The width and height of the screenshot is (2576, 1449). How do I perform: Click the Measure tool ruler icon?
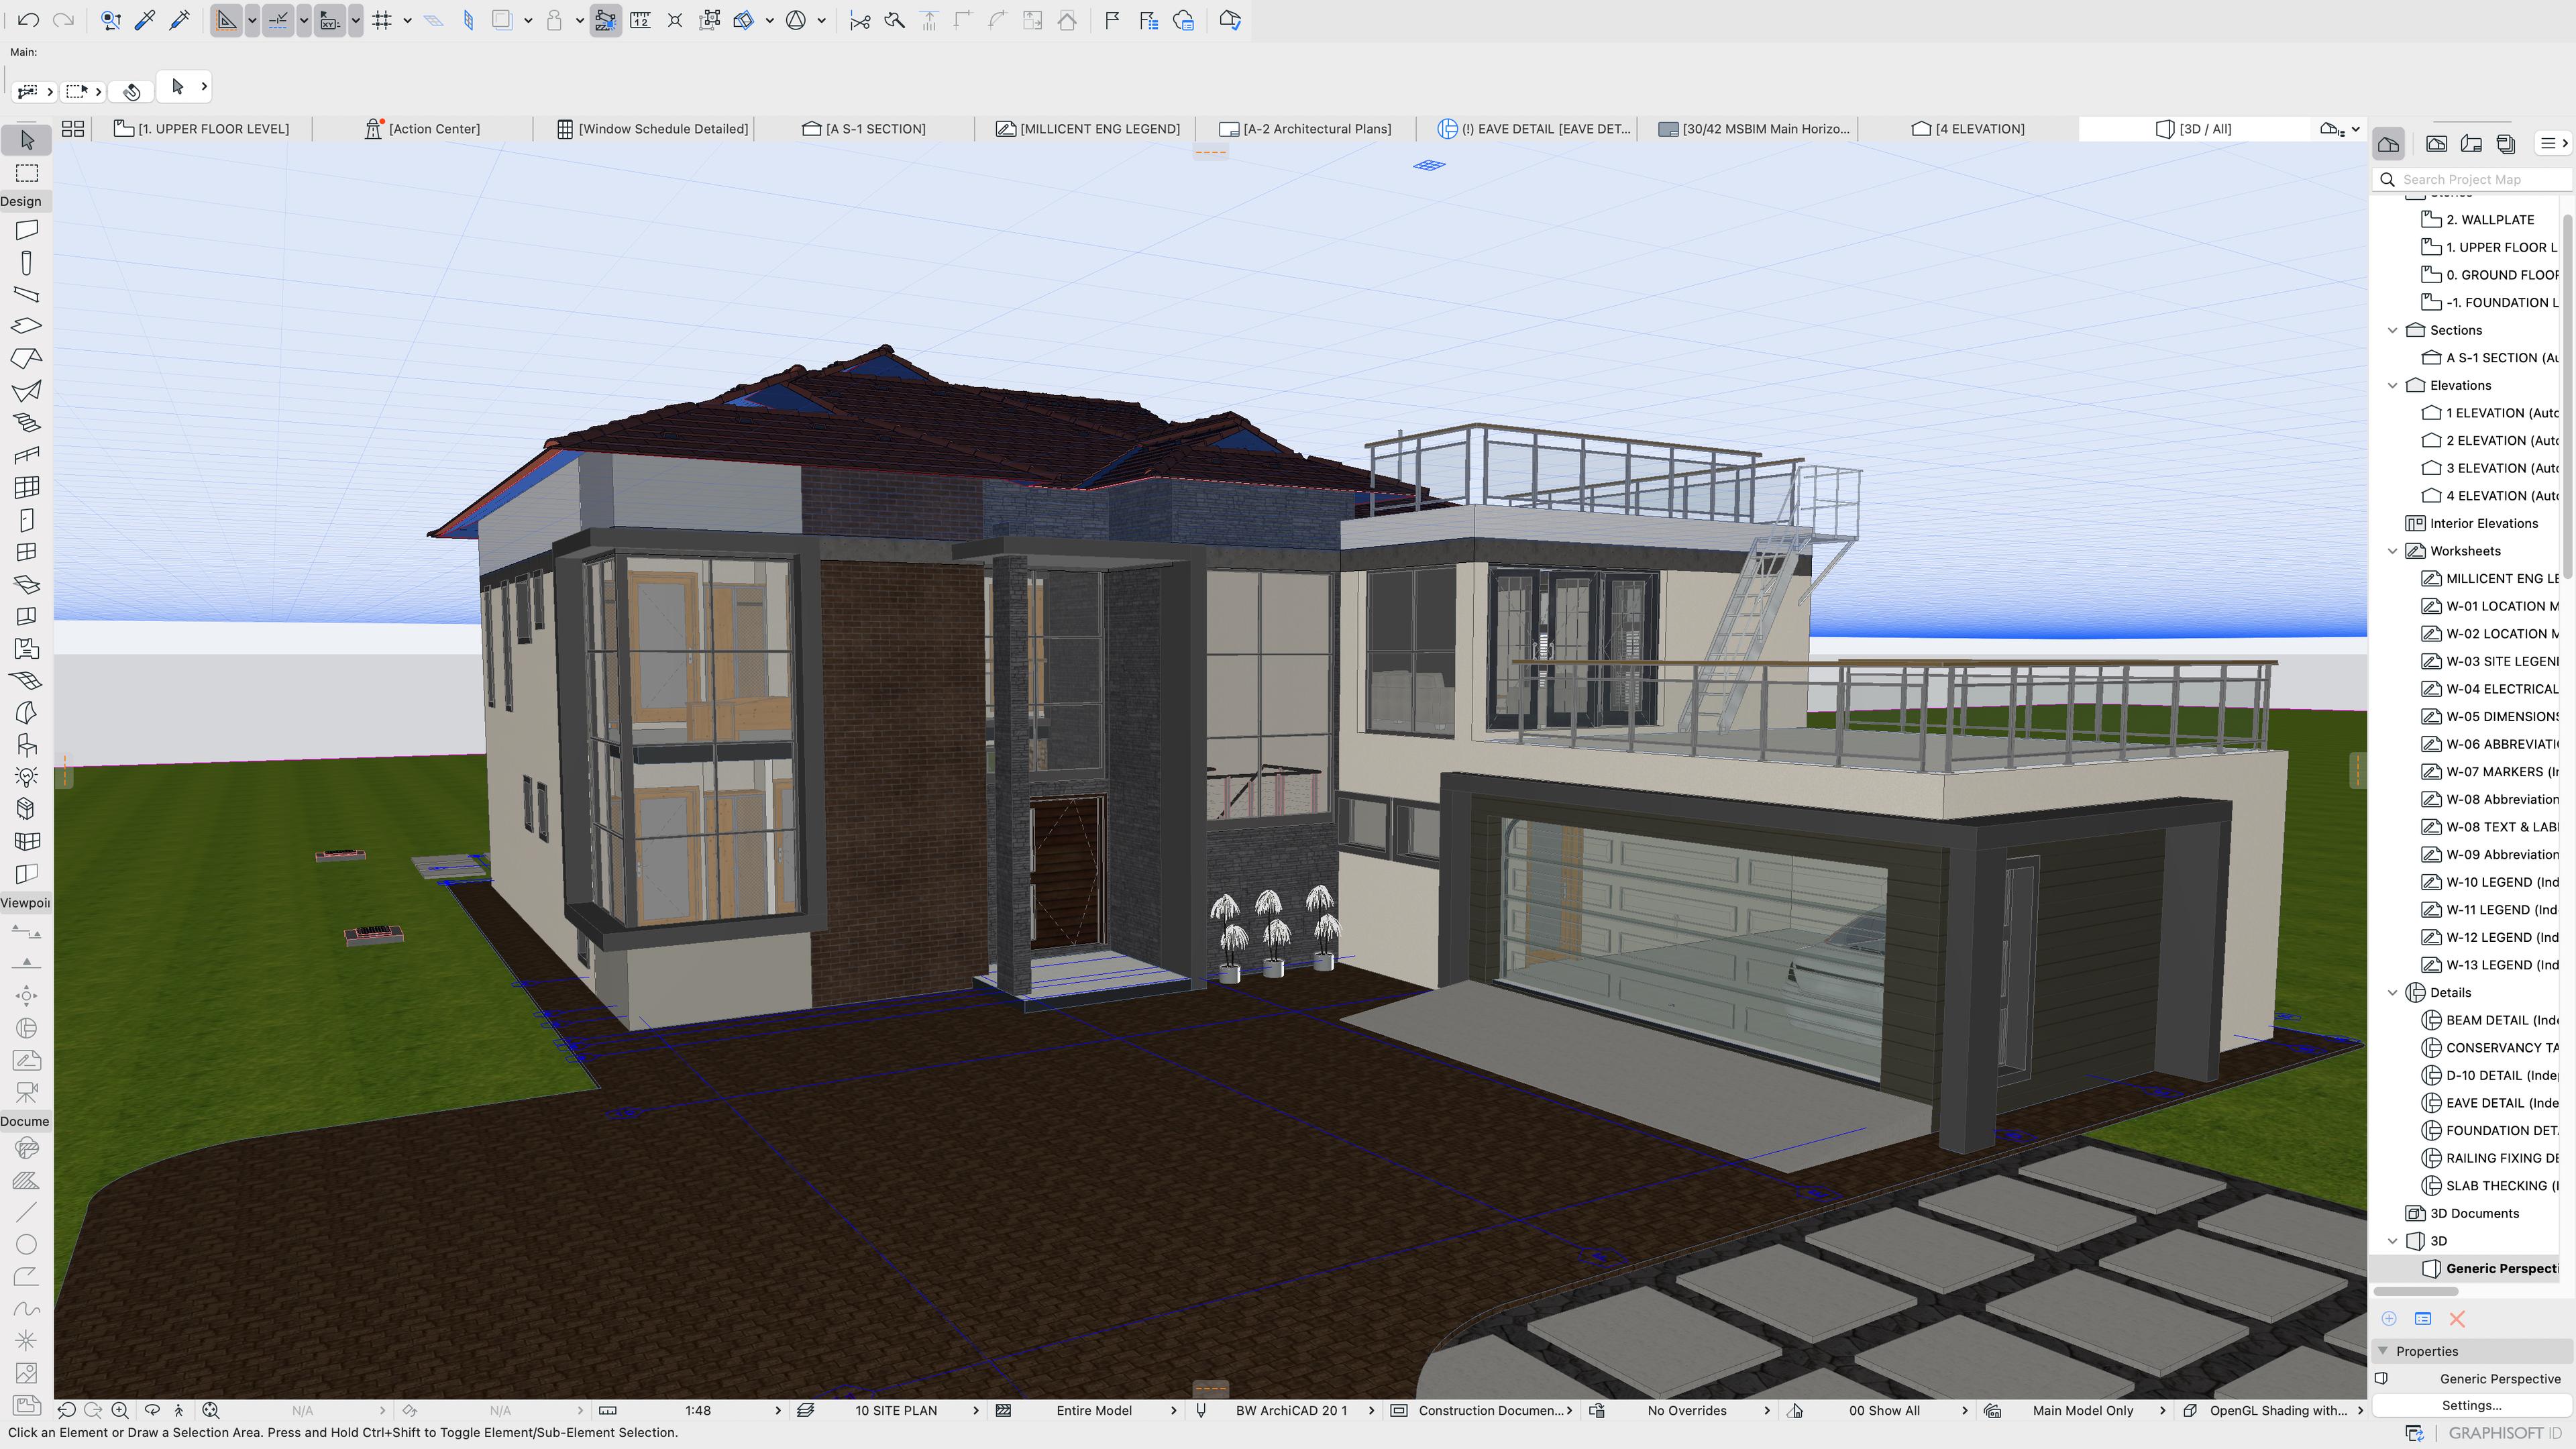point(640,20)
